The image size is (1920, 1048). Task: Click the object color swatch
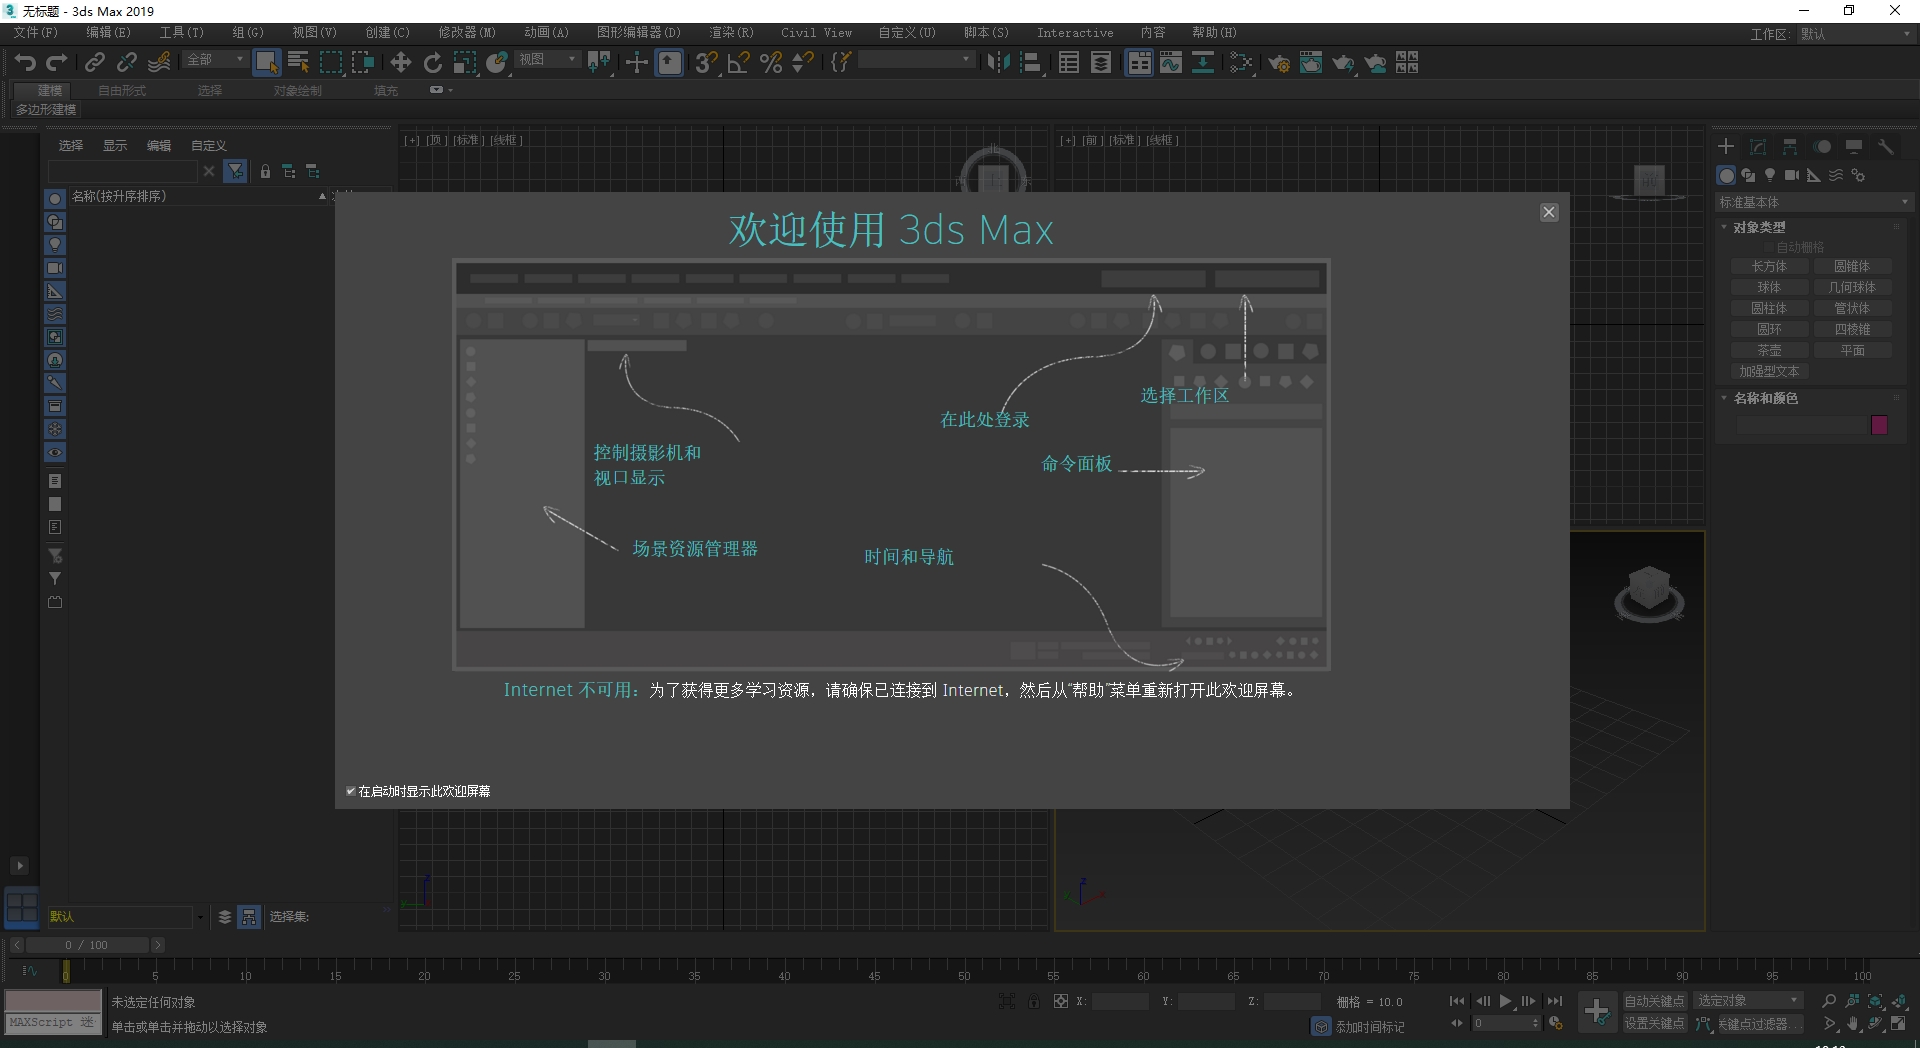[1879, 425]
